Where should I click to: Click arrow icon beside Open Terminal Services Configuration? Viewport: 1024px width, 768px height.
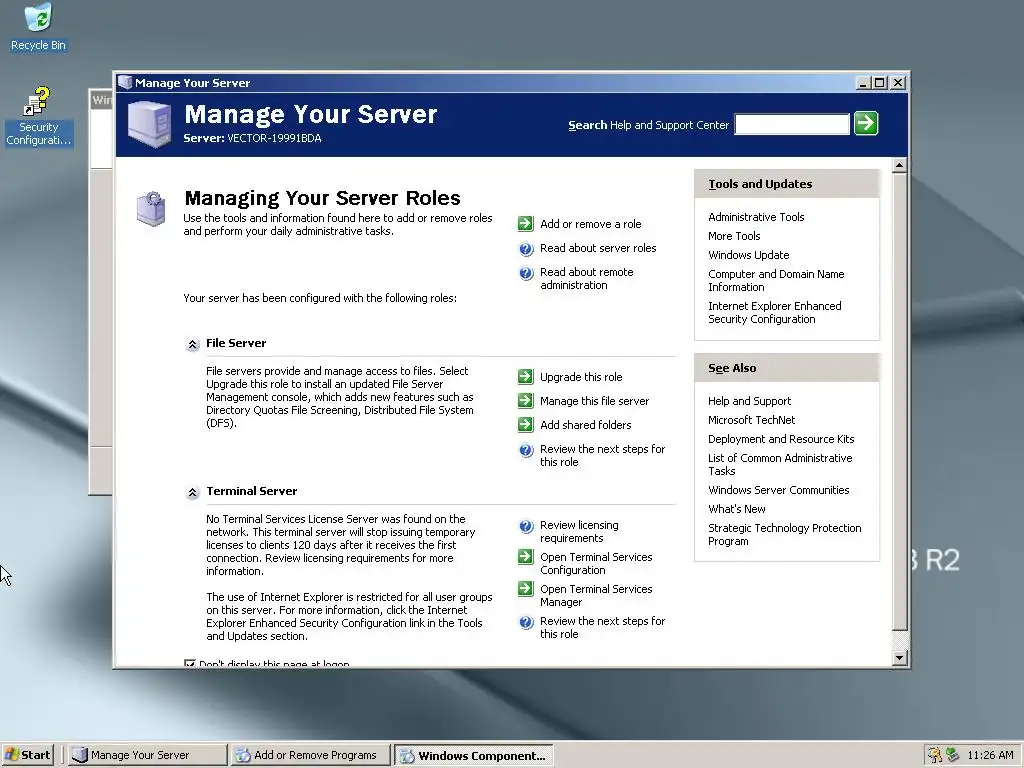[526, 557]
